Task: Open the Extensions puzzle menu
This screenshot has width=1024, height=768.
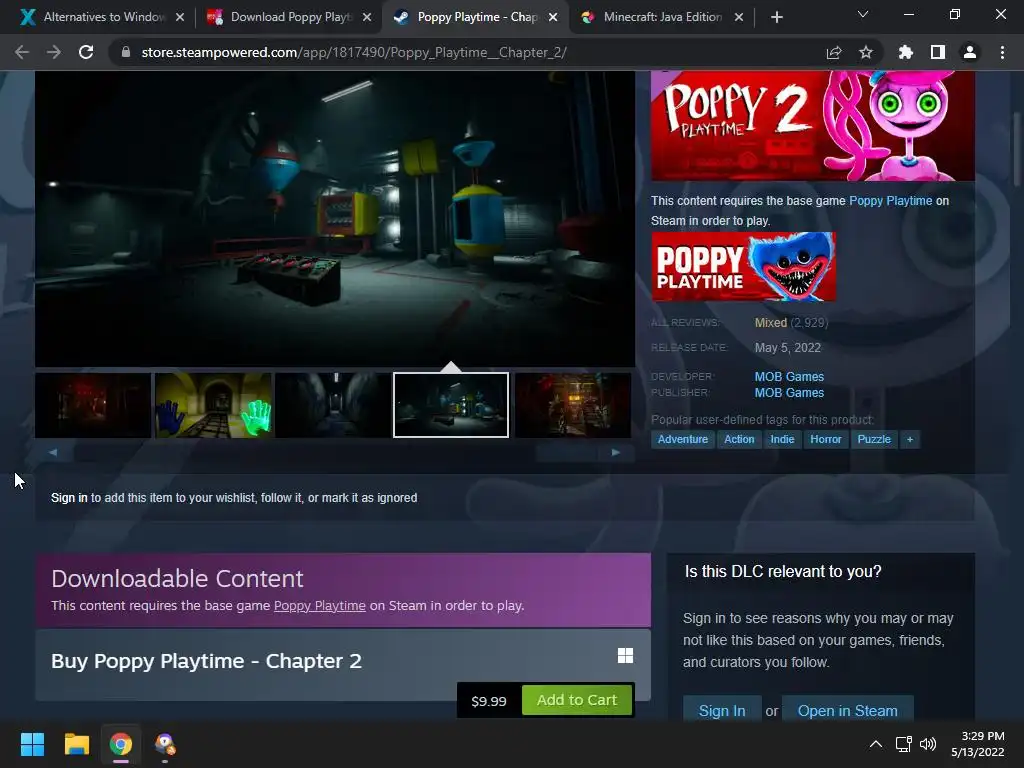Action: 906,52
